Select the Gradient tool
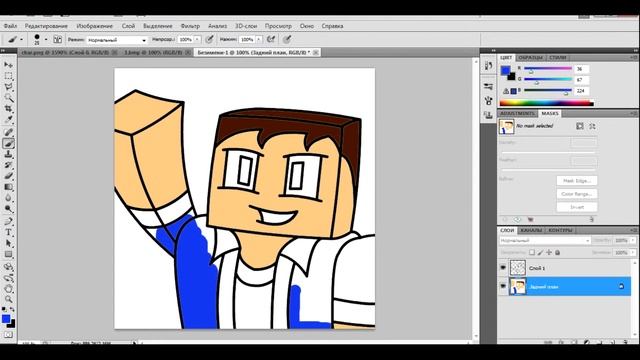640x360 pixels. (8, 187)
